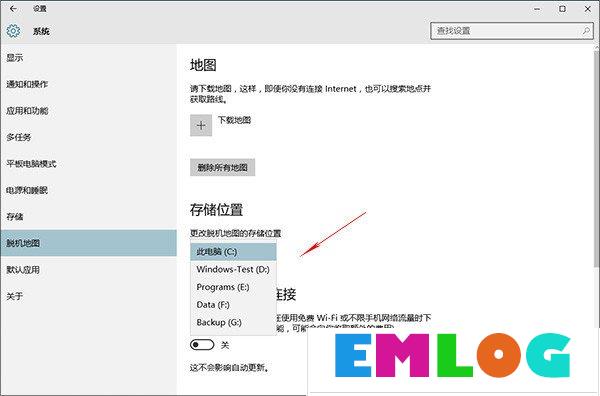The image size is (600, 396).
Task: Click the search magnifier icon
Action: click(x=586, y=31)
